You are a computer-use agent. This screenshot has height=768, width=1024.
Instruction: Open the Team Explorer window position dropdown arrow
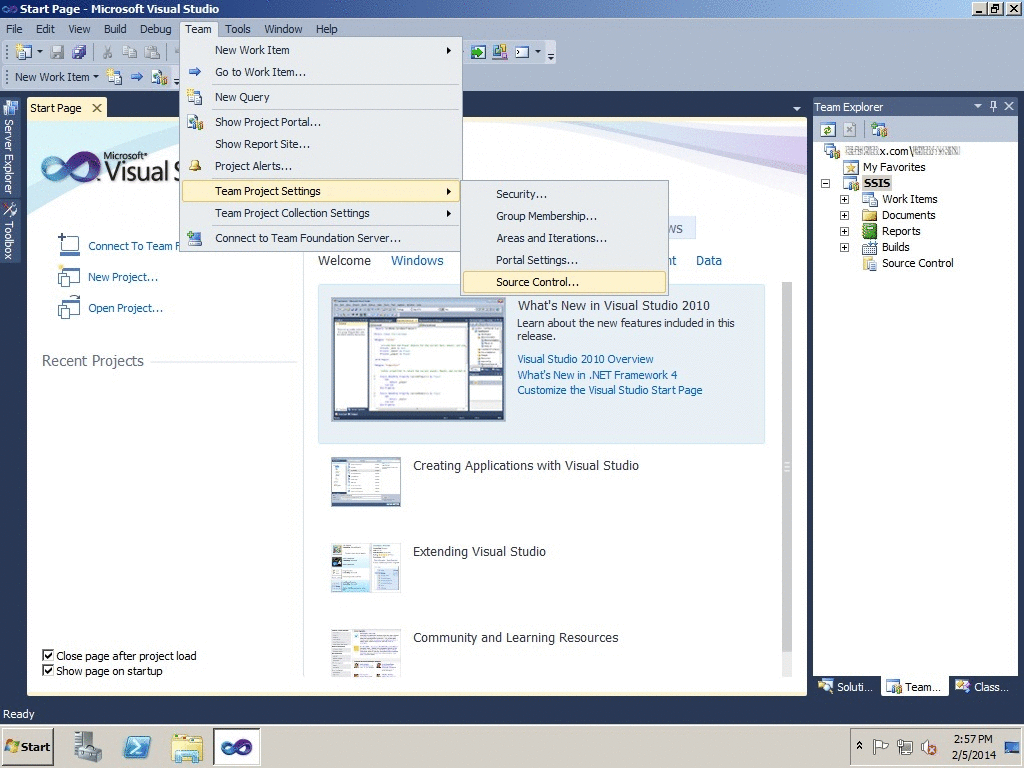978,106
